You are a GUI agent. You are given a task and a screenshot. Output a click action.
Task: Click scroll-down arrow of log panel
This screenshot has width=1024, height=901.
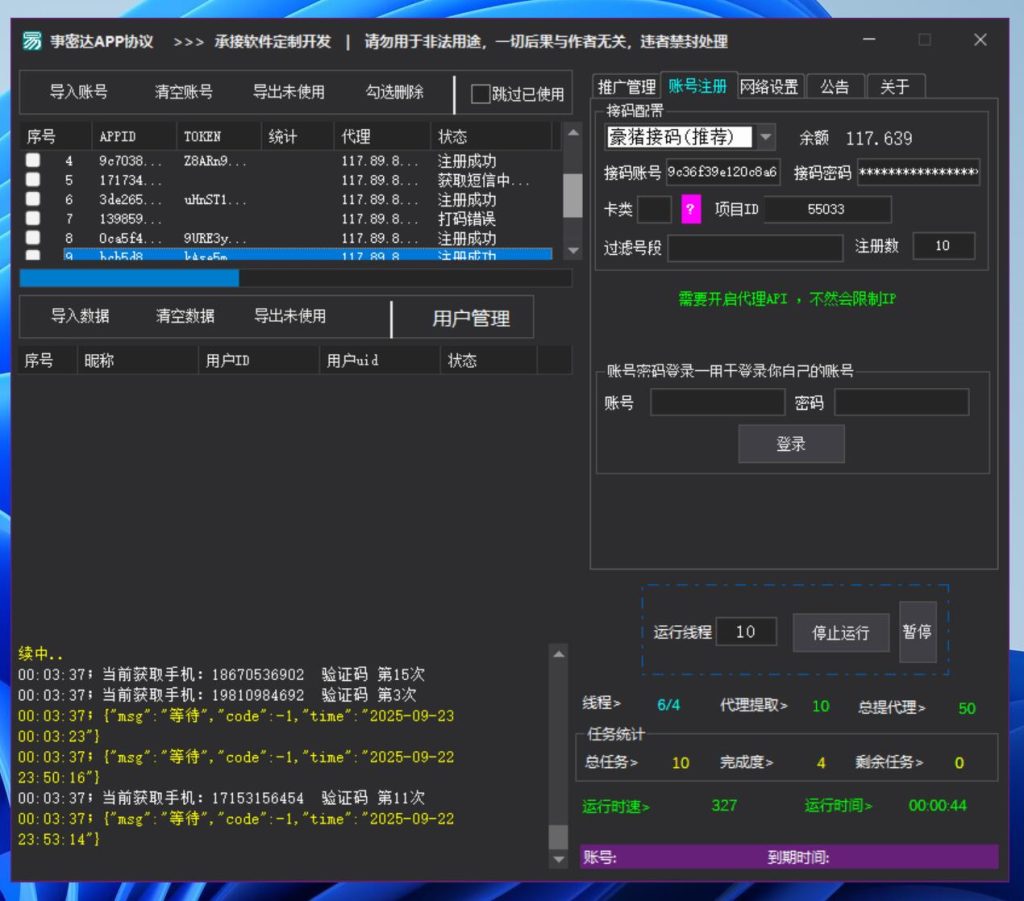click(558, 860)
